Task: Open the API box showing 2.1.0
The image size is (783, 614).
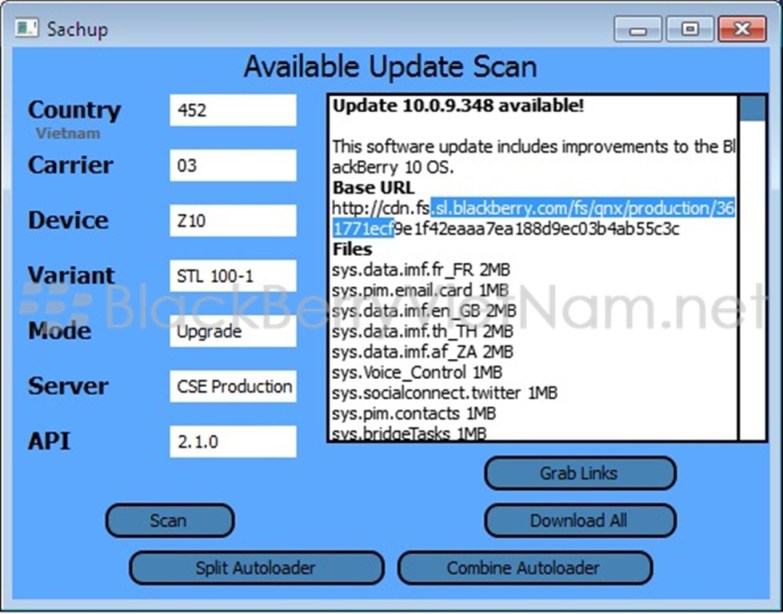Action: (233, 441)
